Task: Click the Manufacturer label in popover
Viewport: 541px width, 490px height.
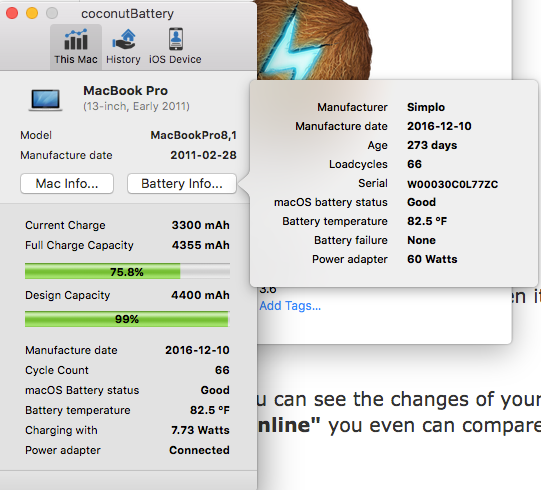Action: pyautogui.click(x=352, y=107)
